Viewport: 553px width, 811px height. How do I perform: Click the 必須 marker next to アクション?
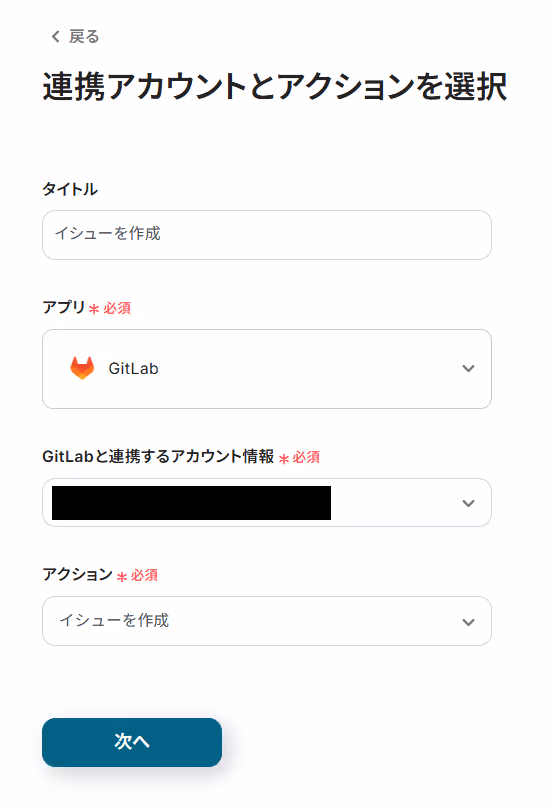(144, 575)
